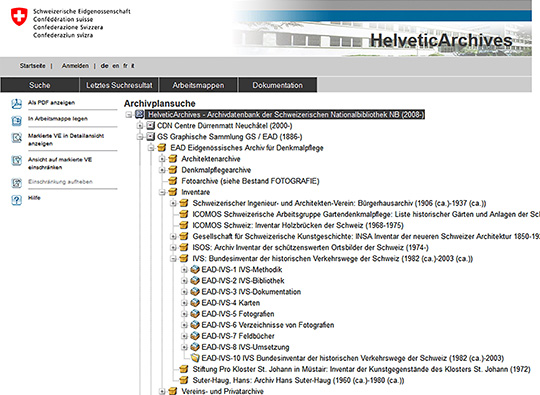Click the ICOMOS Holzbrücken folder icon
This screenshot has width=540, height=395.
click(x=184, y=225)
